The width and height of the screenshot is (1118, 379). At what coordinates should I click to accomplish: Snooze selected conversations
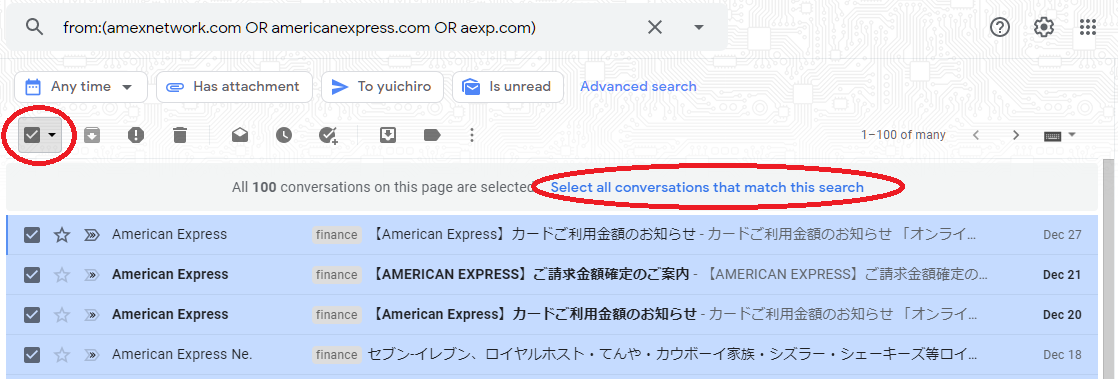coord(284,135)
